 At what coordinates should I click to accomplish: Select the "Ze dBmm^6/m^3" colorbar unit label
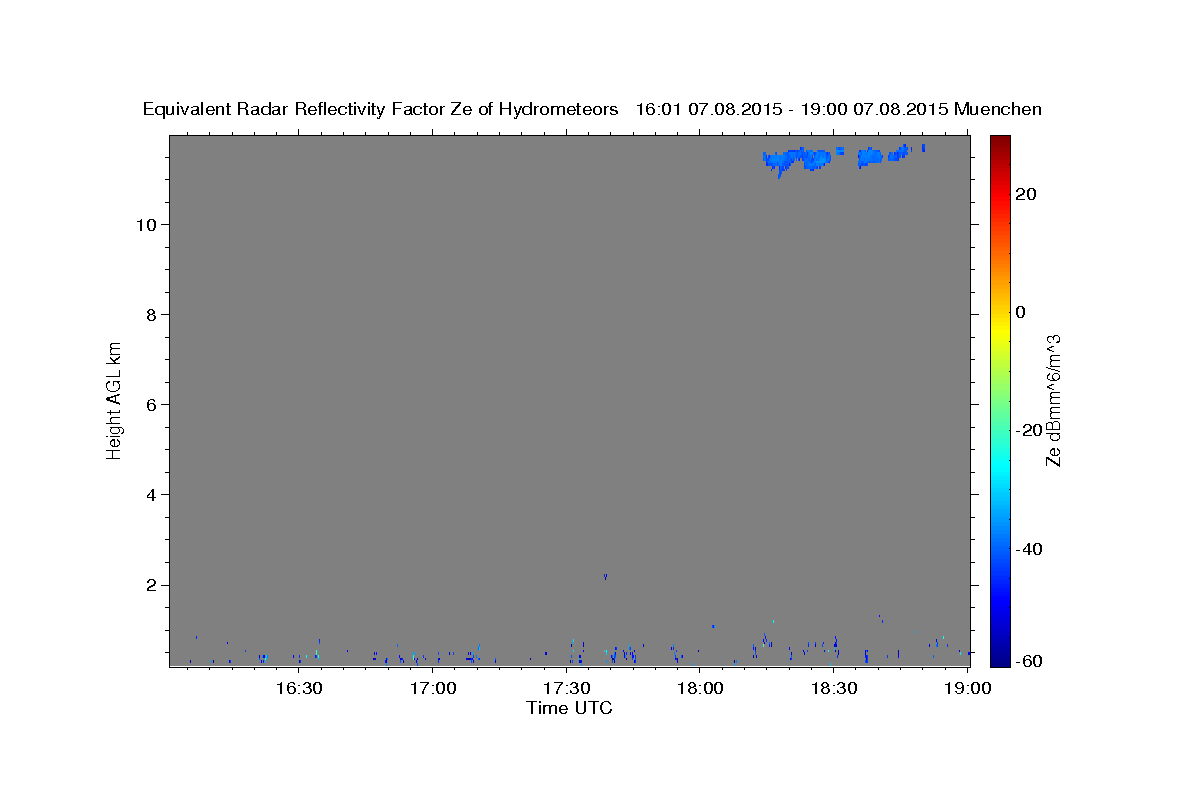pos(1053,400)
